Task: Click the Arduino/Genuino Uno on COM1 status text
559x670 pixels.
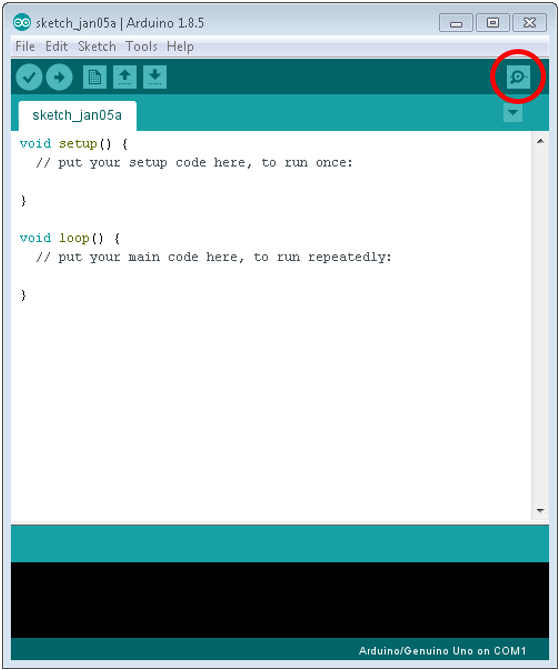Action: [442, 651]
